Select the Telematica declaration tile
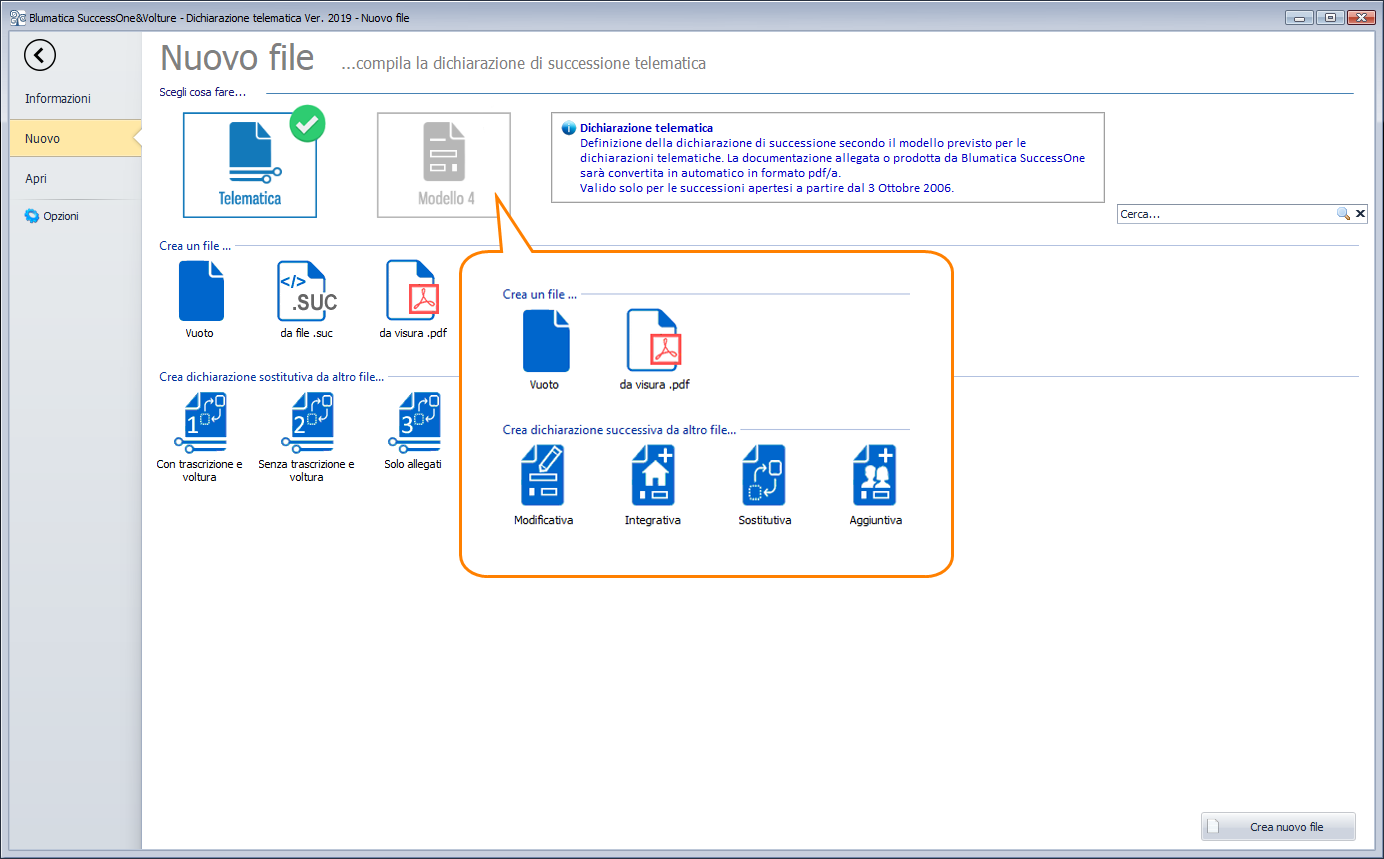The width and height of the screenshot is (1384, 859). click(250, 165)
